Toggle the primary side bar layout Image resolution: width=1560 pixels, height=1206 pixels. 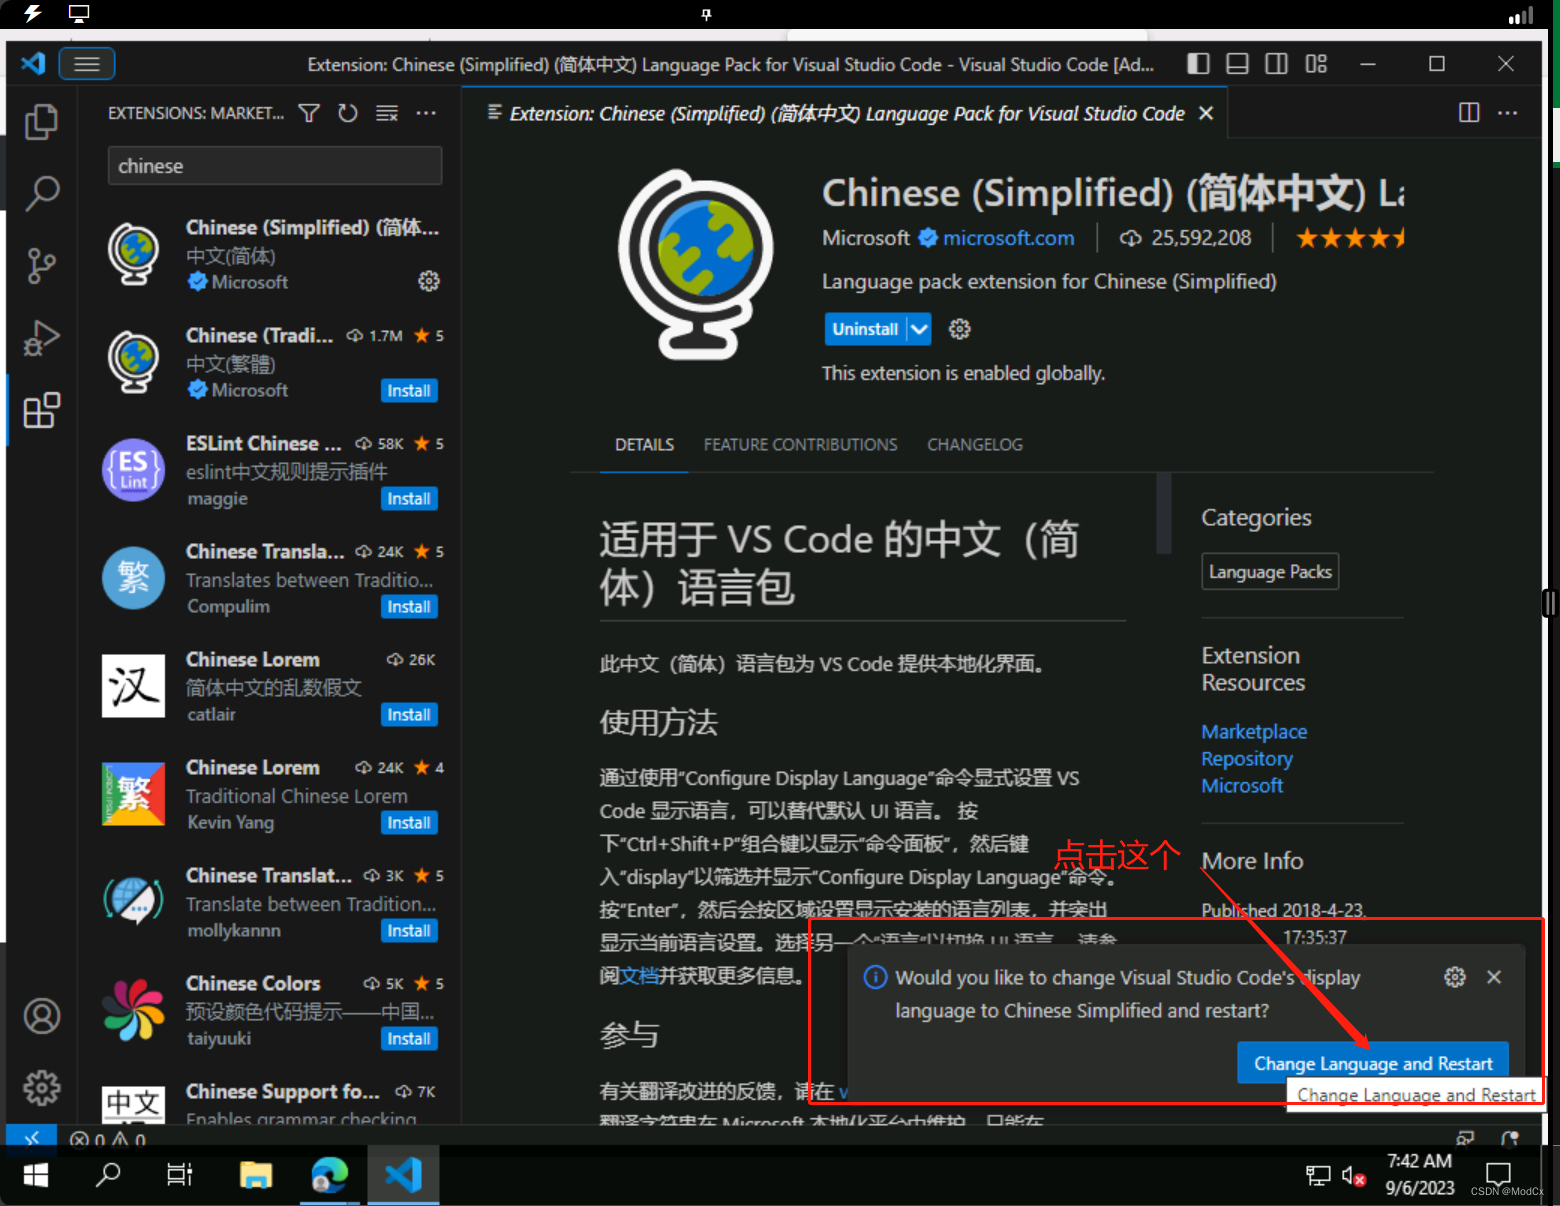click(x=1198, y=64)
